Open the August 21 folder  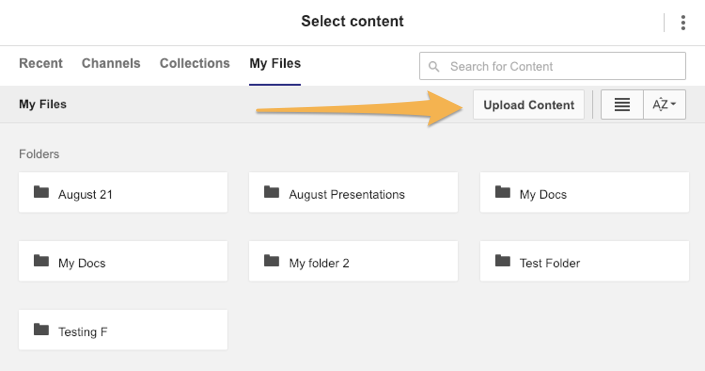point(123,192)
